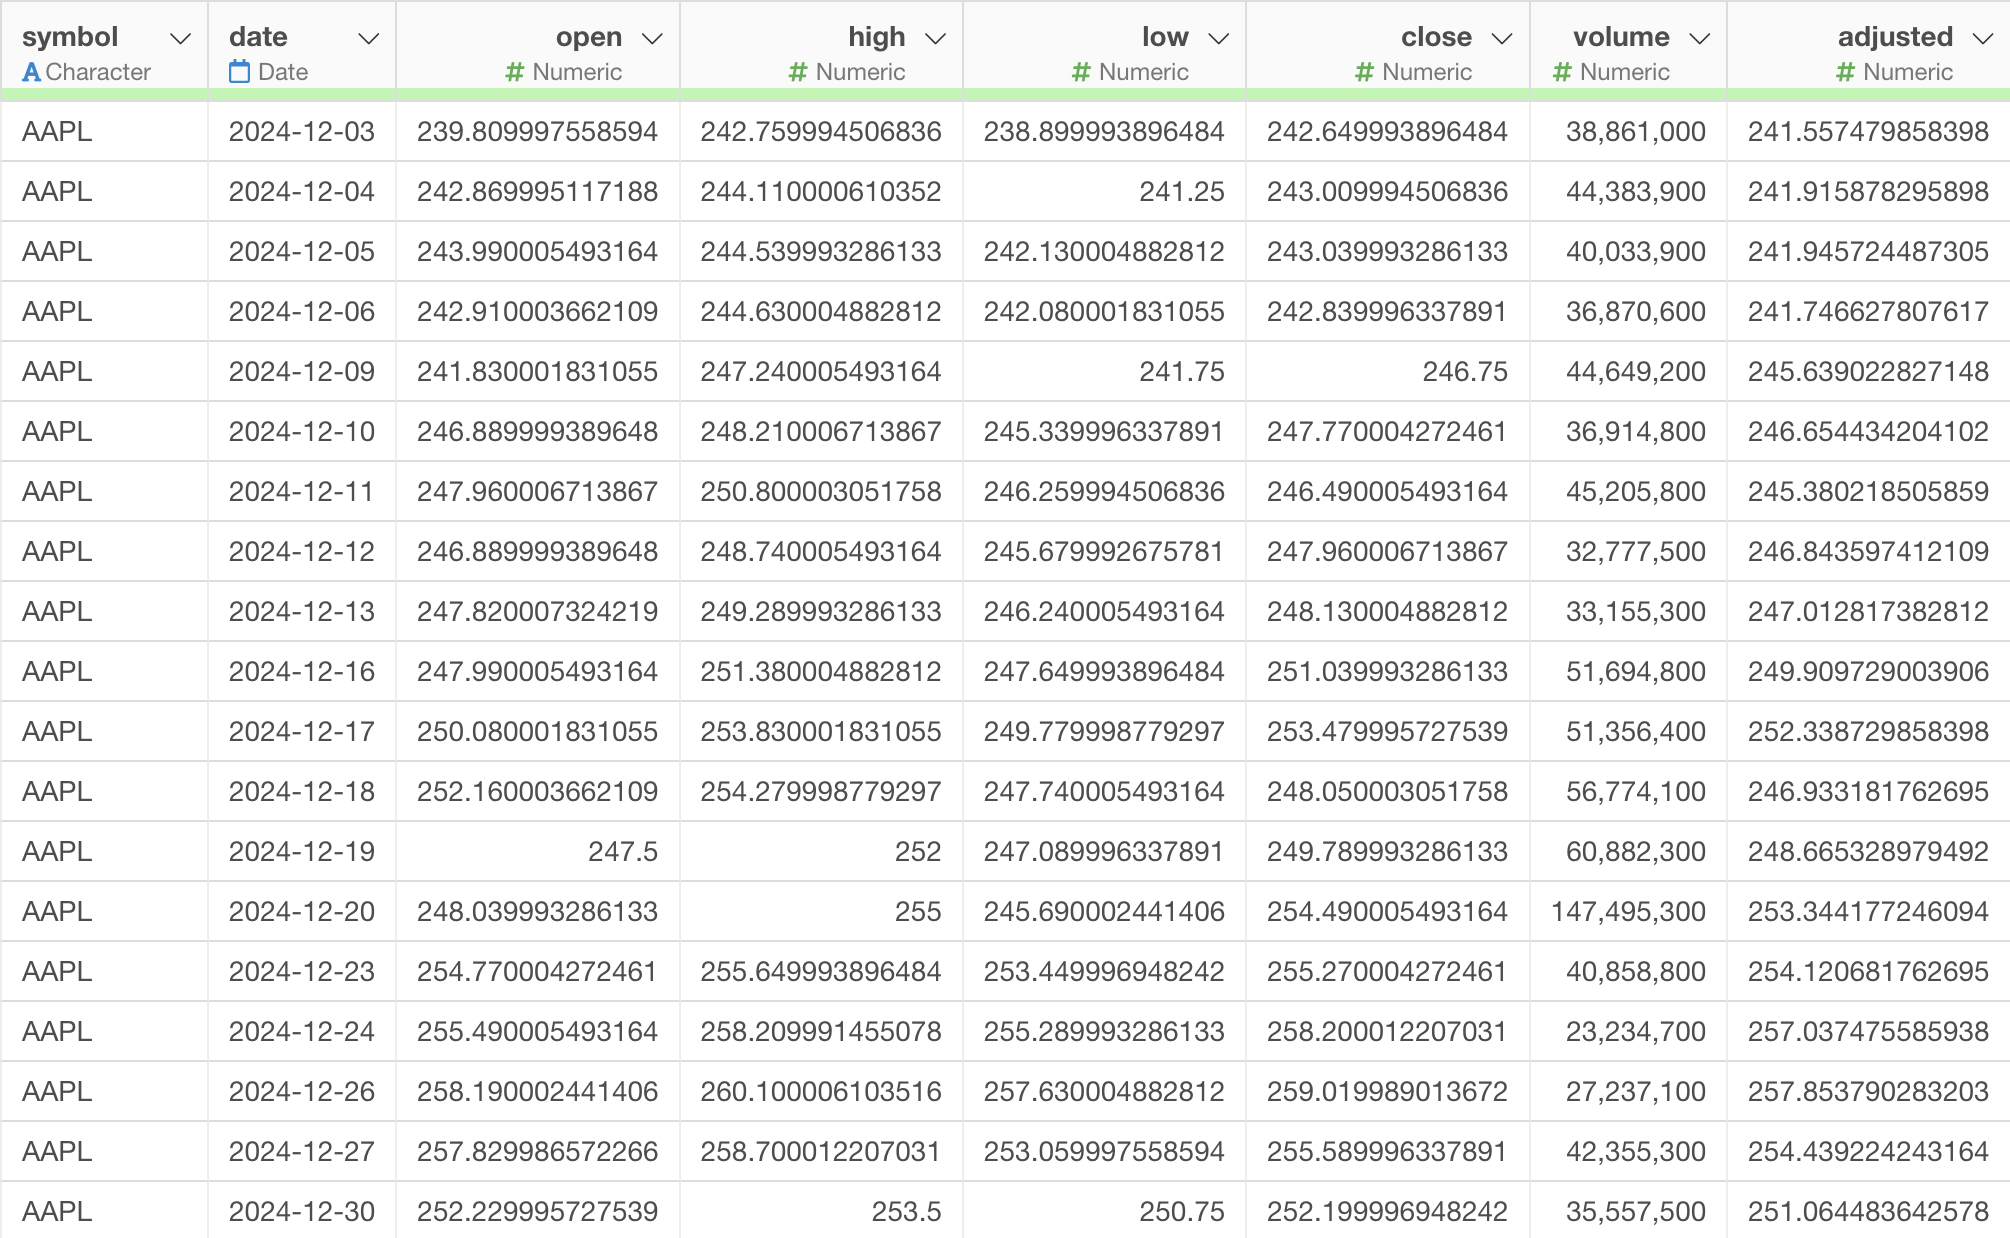The image size is (2010, 1238).
Task: Open the close column dropdown arrow
Action: pyautogui.click(x=1501, y=39)
